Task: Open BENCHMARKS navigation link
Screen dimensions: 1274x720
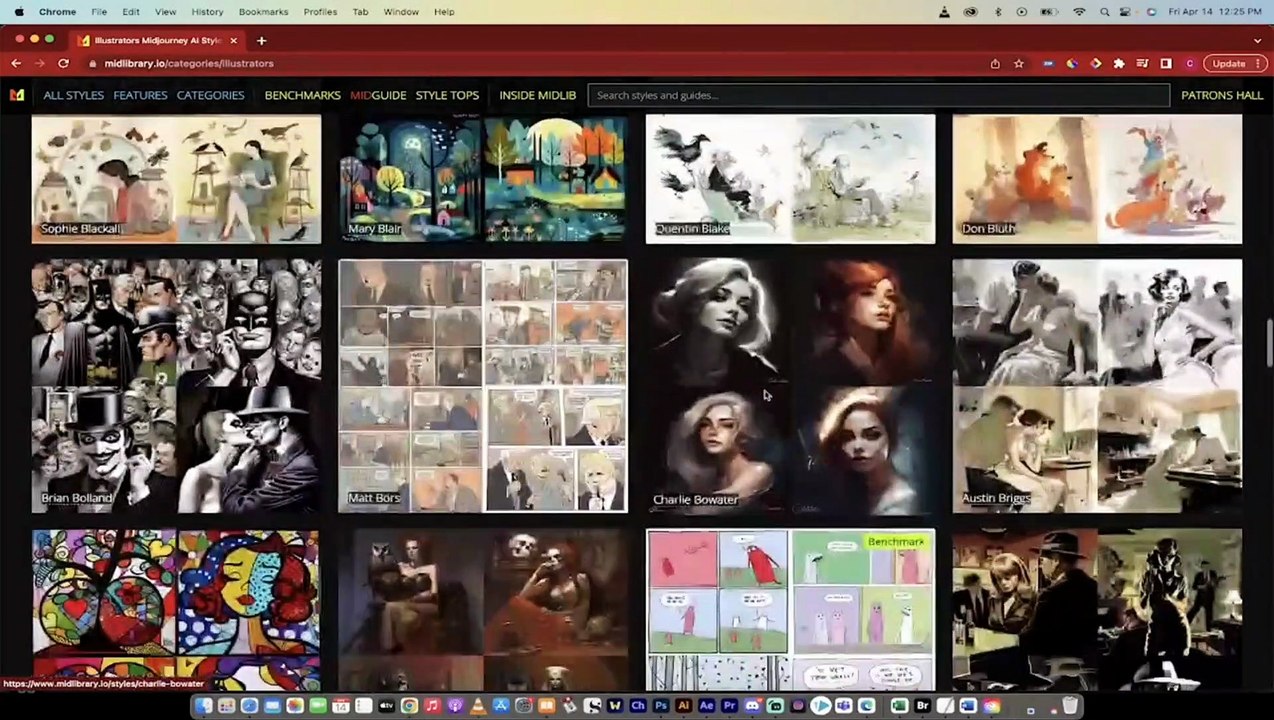Action: (x=302, y=95)
